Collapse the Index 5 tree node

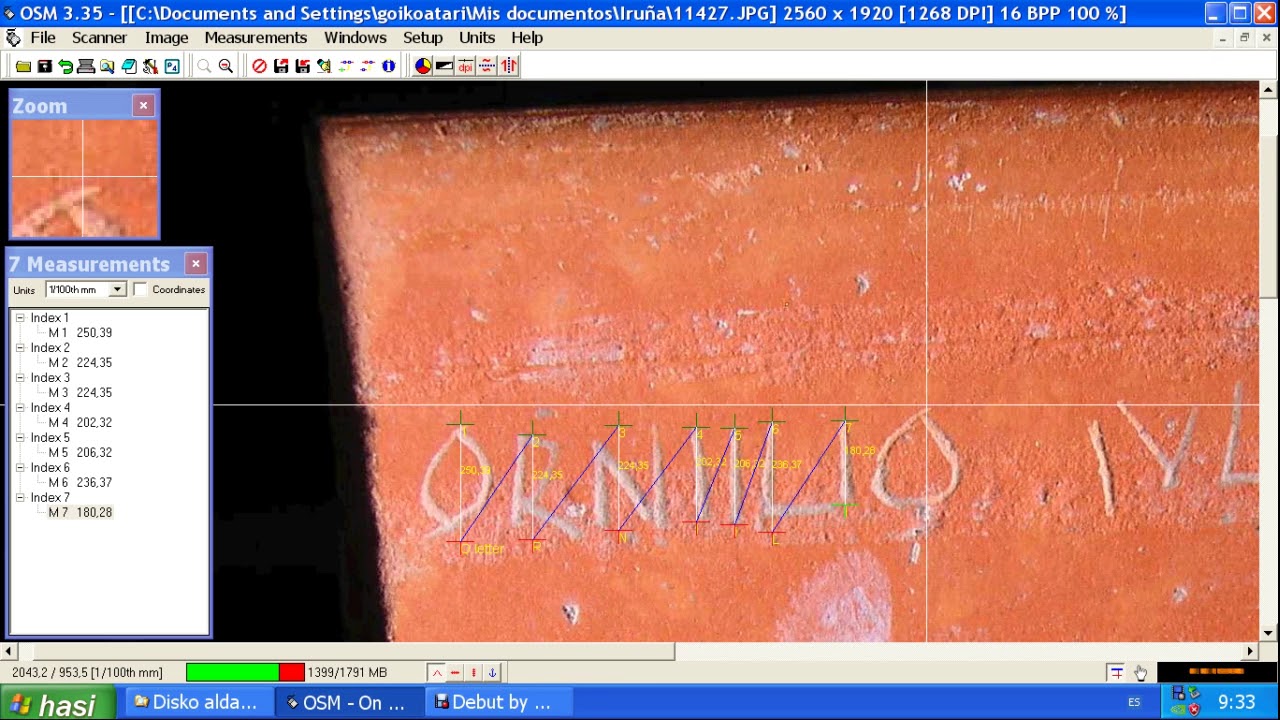pos(20,438)
